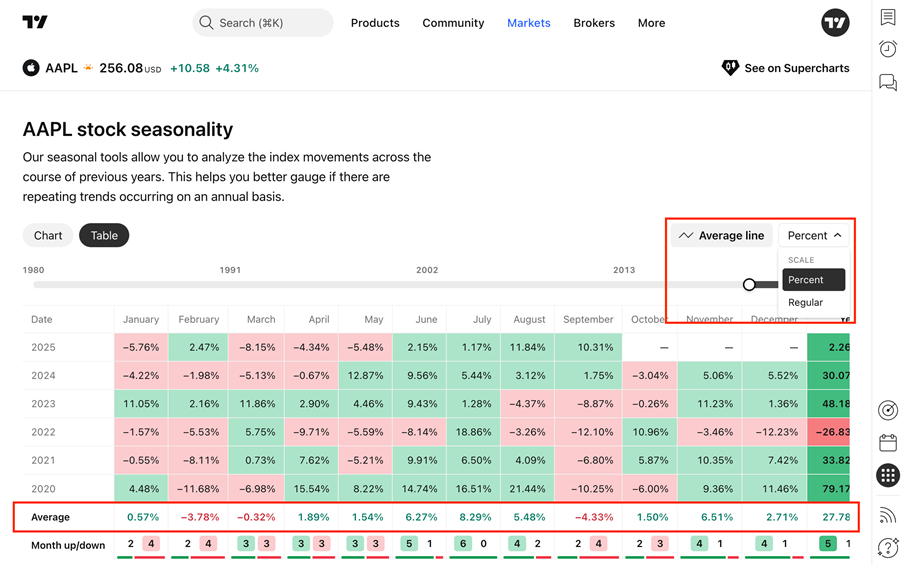Open the Community menu

(453, 22)
